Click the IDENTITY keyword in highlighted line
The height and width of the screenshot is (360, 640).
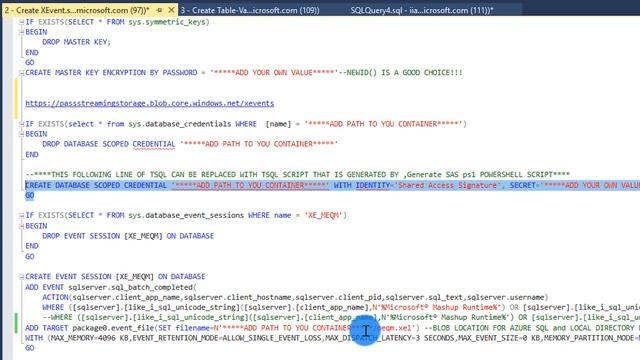[x=373, y=185]
